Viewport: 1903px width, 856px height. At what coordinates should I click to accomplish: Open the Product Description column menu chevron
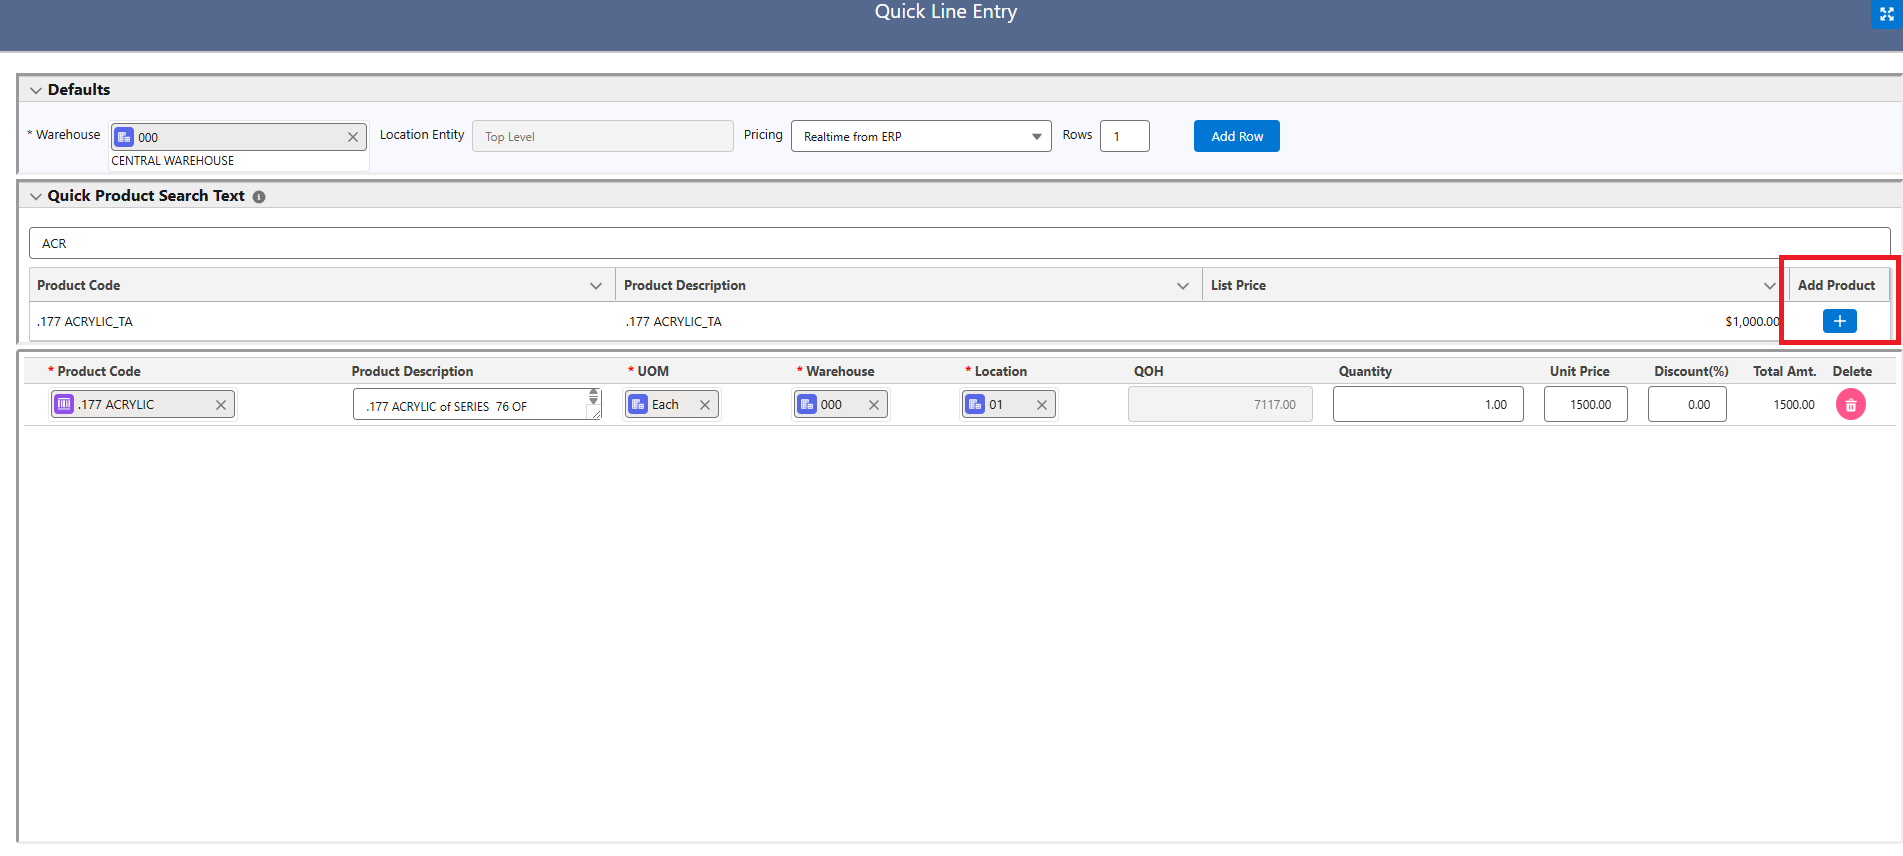pyautogui.click(x=1183, y=286)
